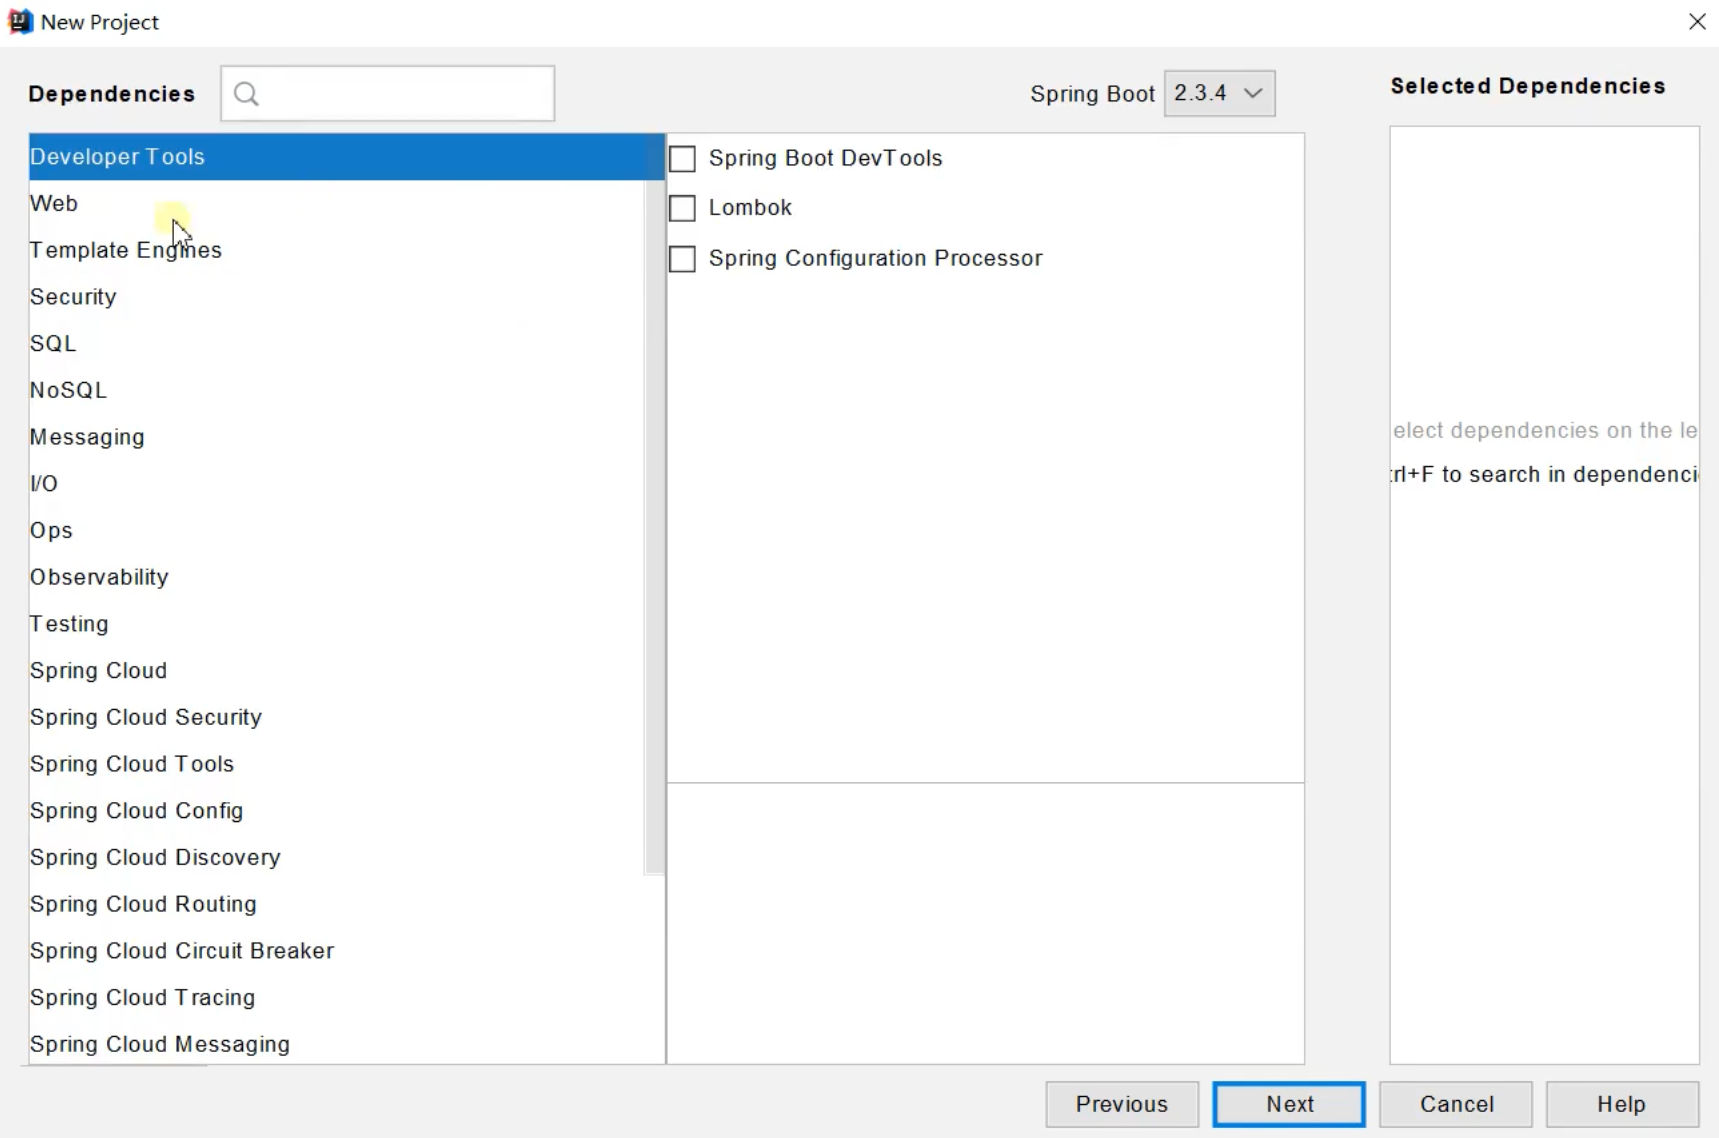Open the Spring Boot version dropdown
The height and width of the screenshot is (1138, 1719).
tap(1219, 93)
